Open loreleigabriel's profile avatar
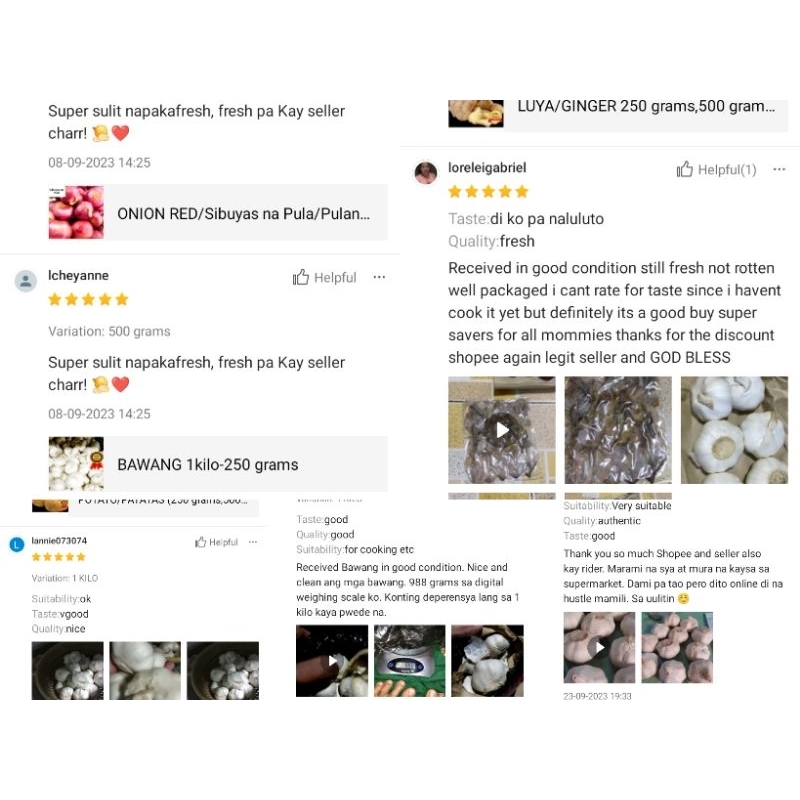 (x=426, y=172)
